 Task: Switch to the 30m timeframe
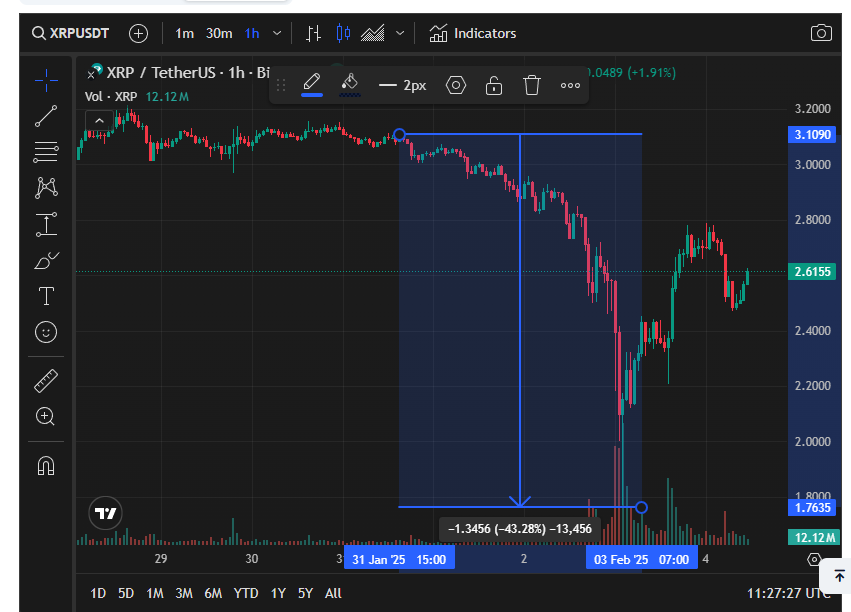tap(219, 33)
